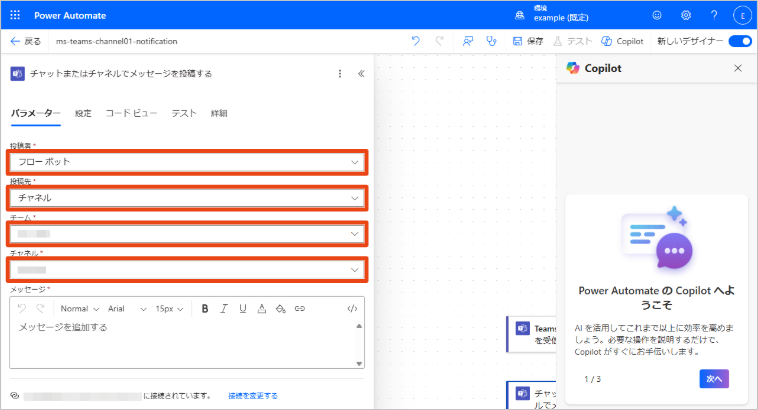Expand the フロー ボット dropdown
Screen dimensions: 758x410
coord(187,162)
